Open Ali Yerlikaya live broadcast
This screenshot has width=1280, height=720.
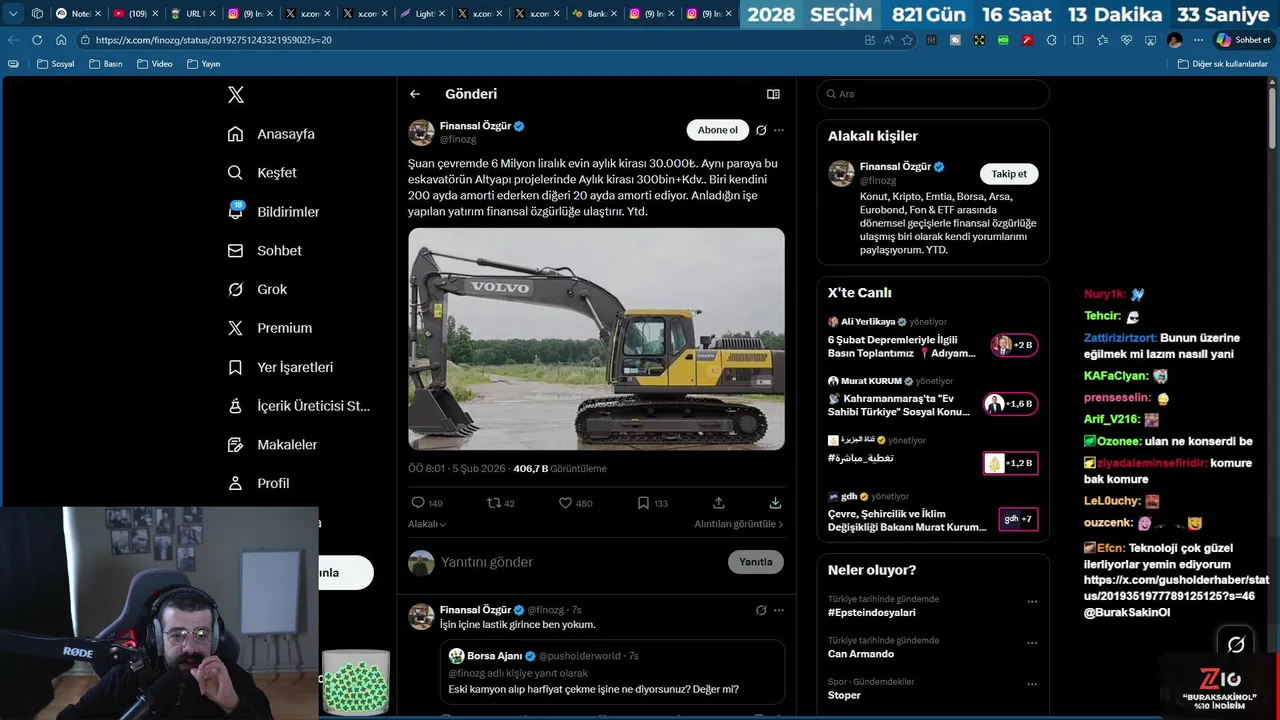[x=933, y=338]
